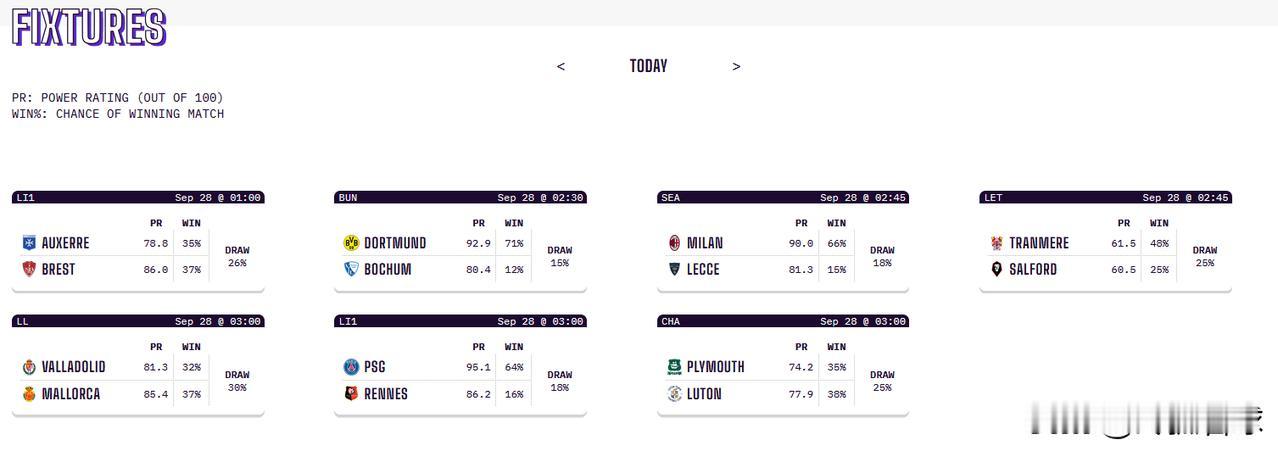Click the Bochum club crest
The width and height of the screenshot is (1278, 451).
click(x=351, y=269)
